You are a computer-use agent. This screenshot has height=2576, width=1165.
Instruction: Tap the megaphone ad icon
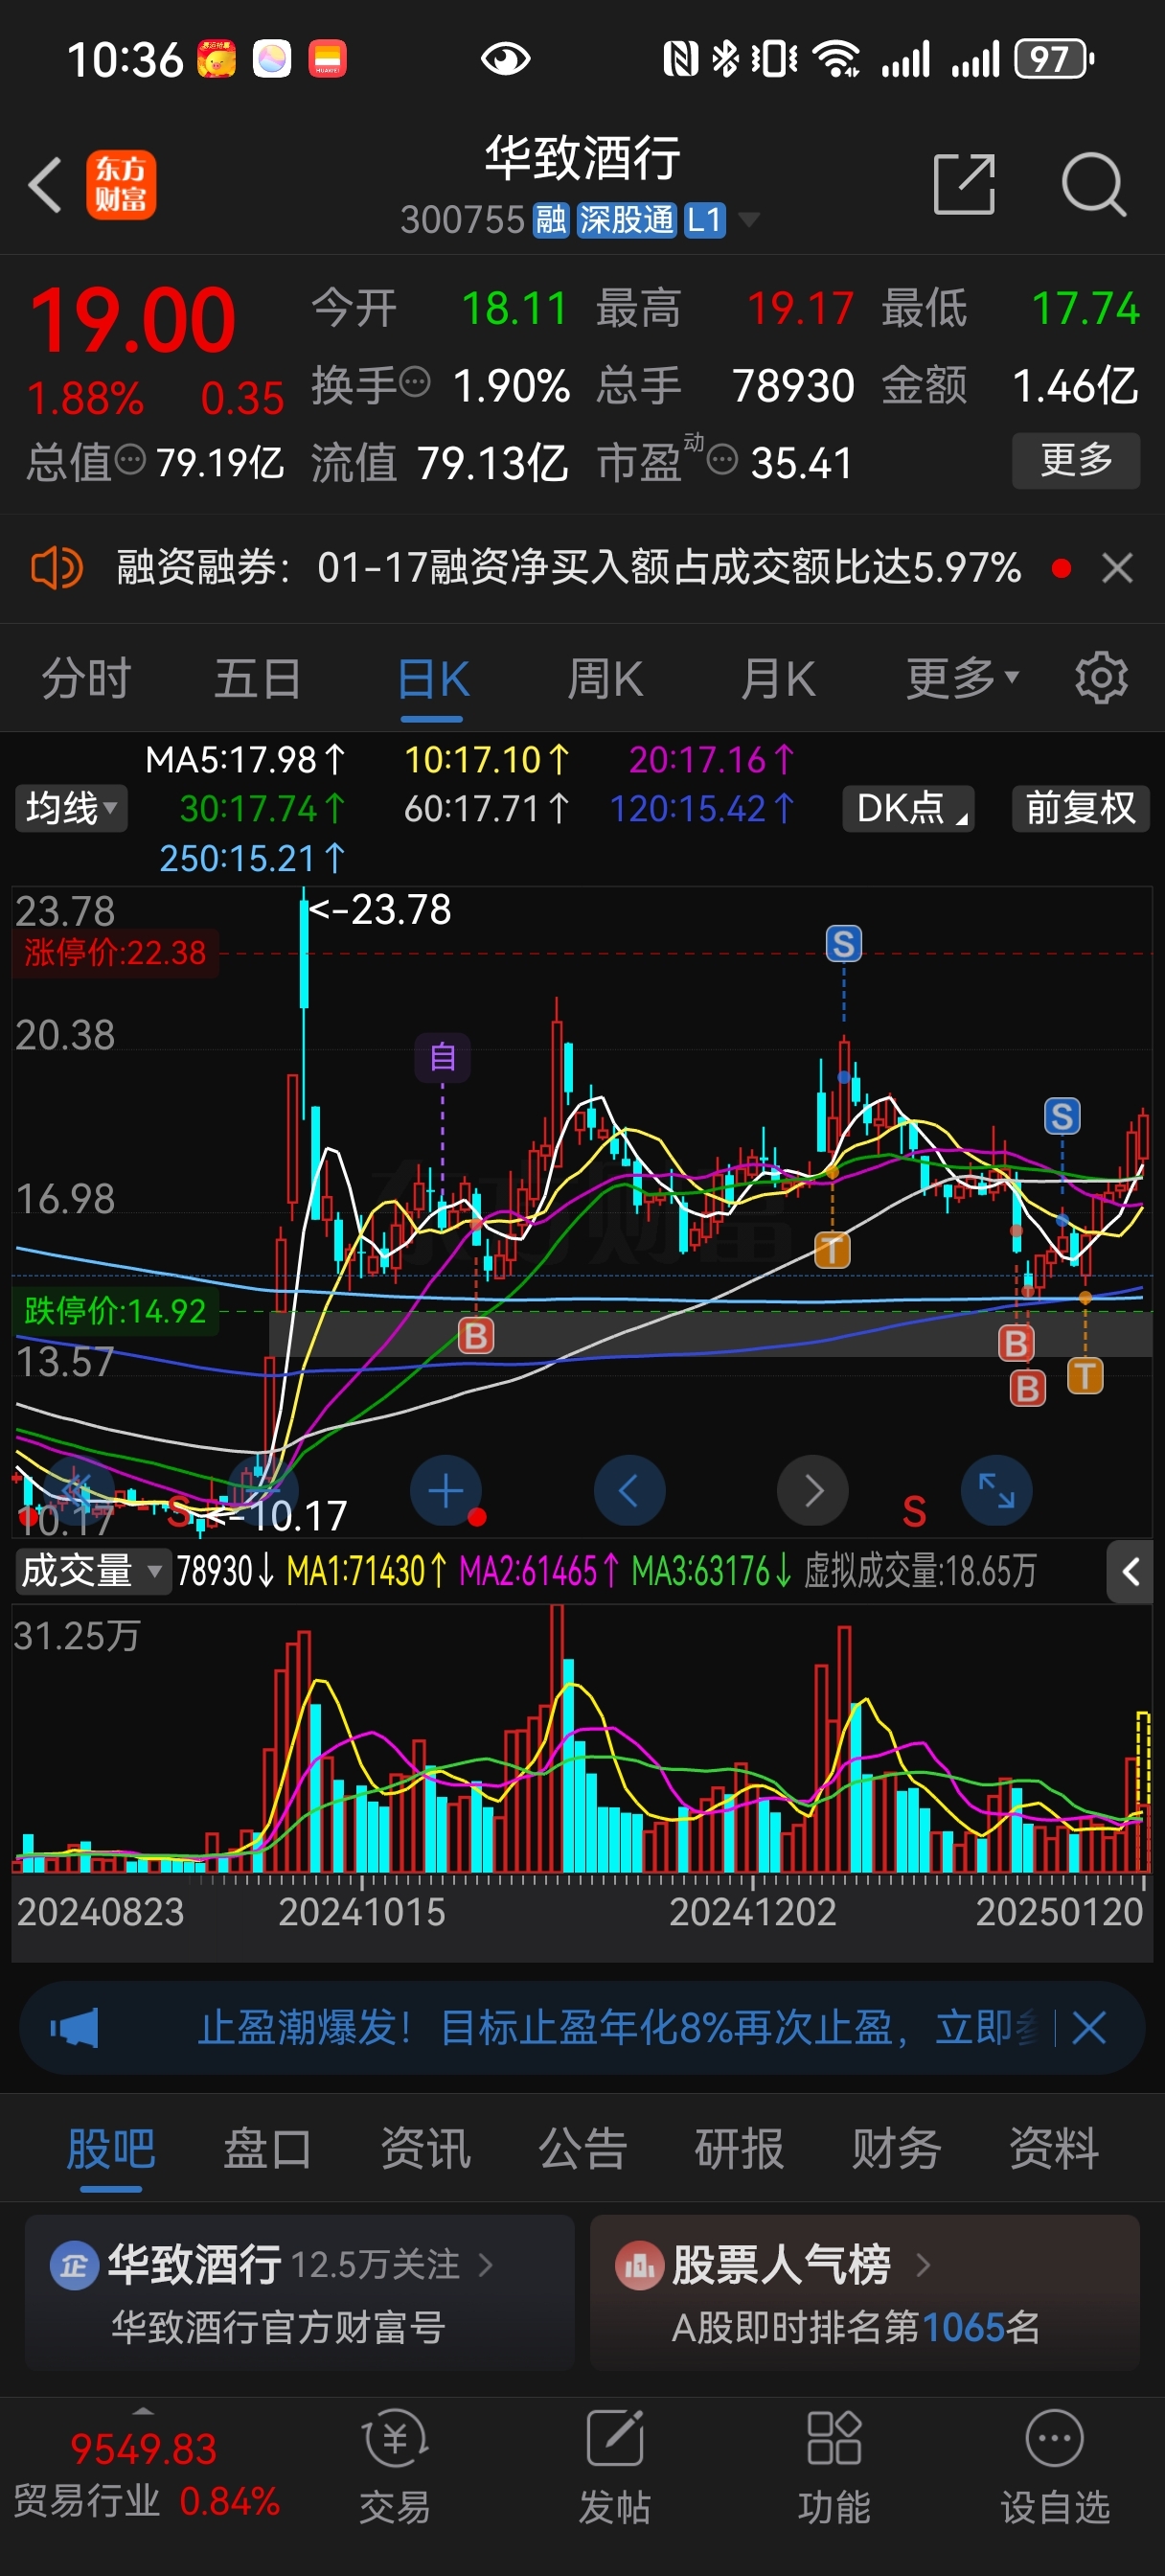click(74, 2028)
